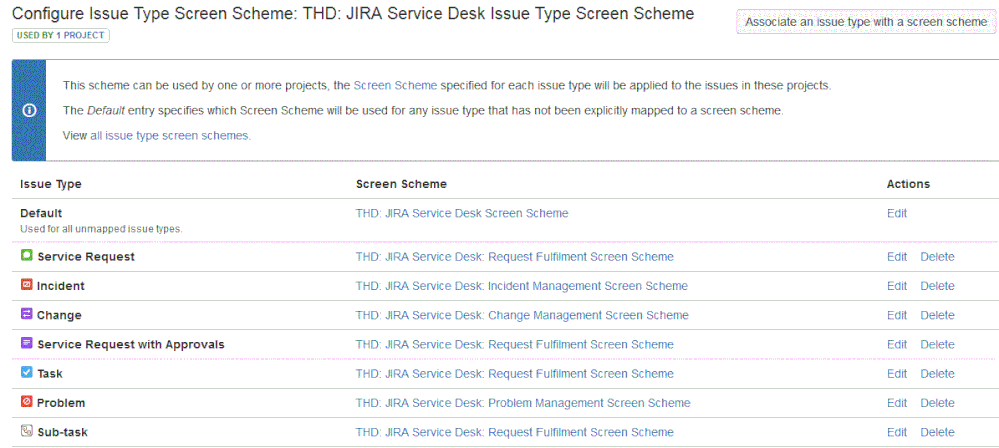Viewport: 999px width, 448px height.
Task: Select the Default issue type label
Action: click(x=41, y=213)
